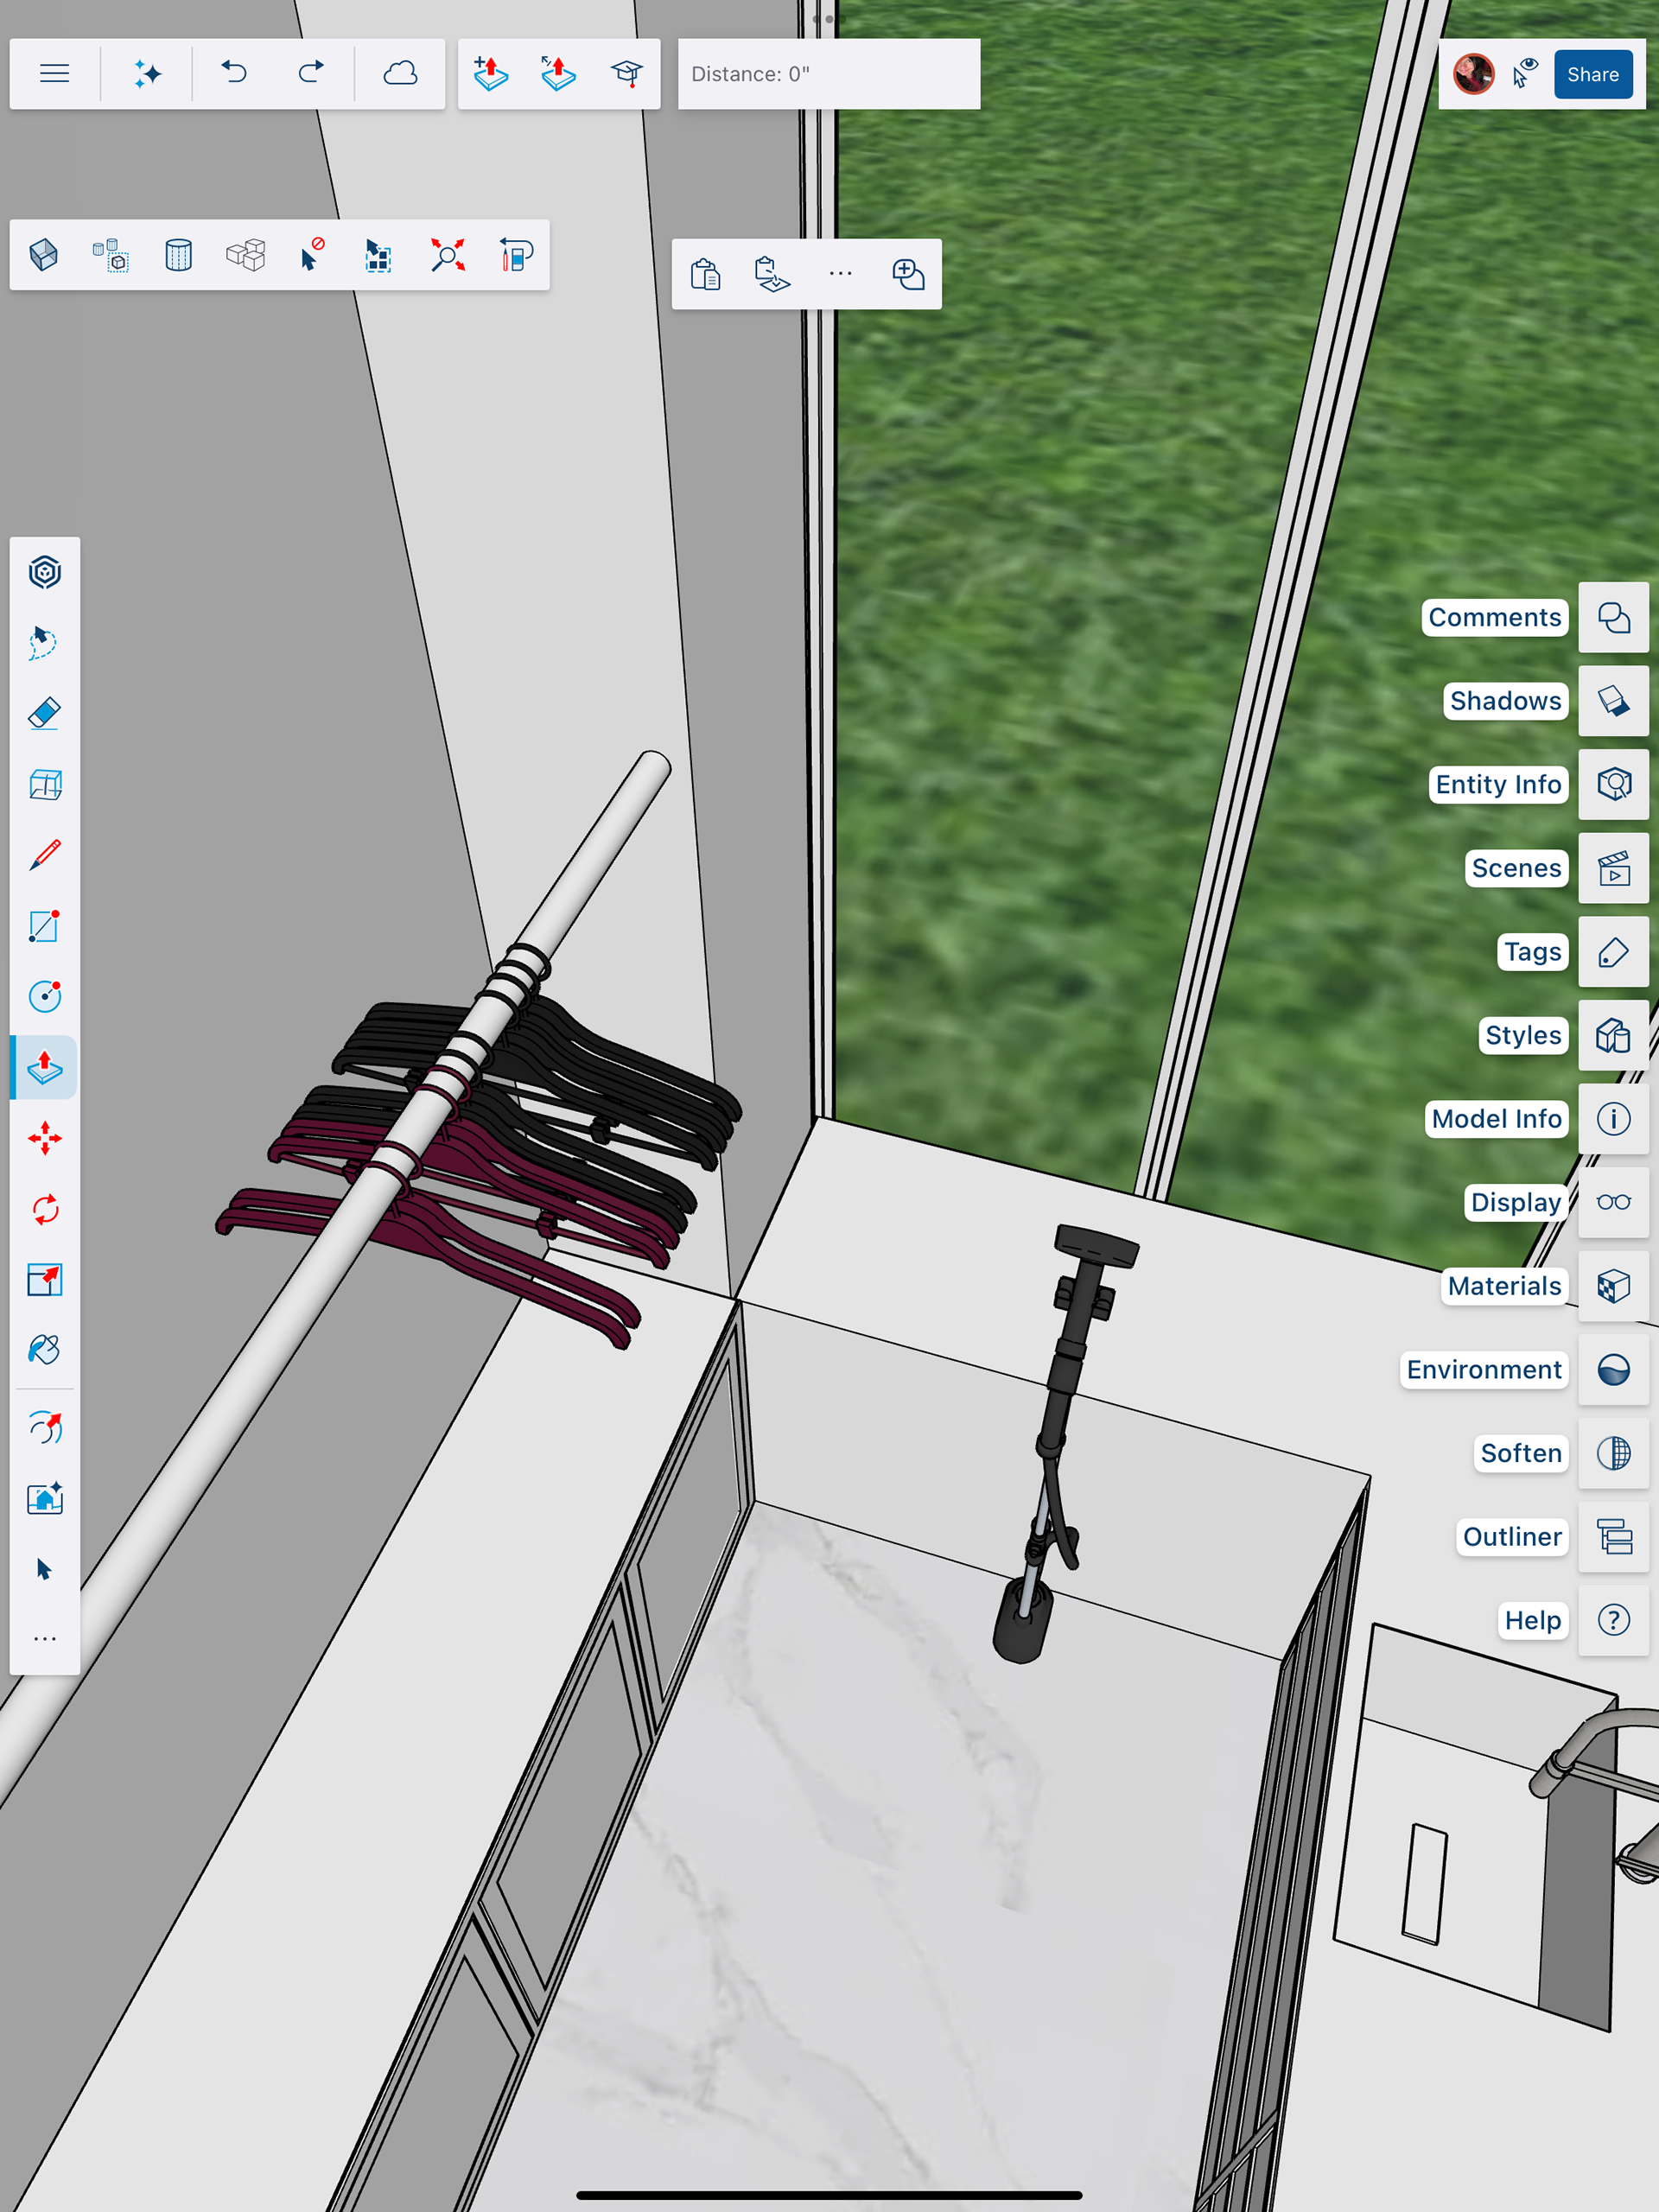
Task: Click the Share button
Action: pyautogui.click(x=1592, y=74)
